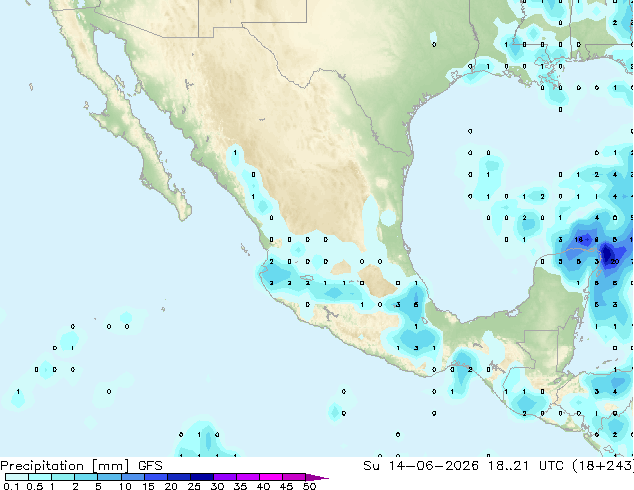Pick the 40–45 mm magenta legend swatch

271,477
